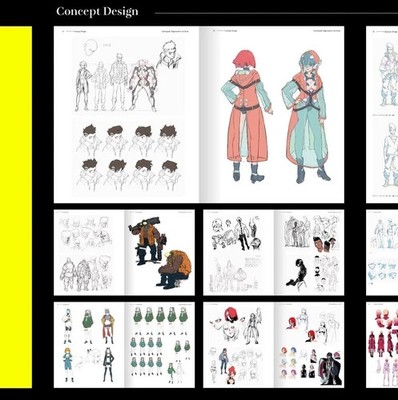The height and width of the screenshot is (400, 398).
Task: Open the six outfit characters page
Action: tap(89, 345)
